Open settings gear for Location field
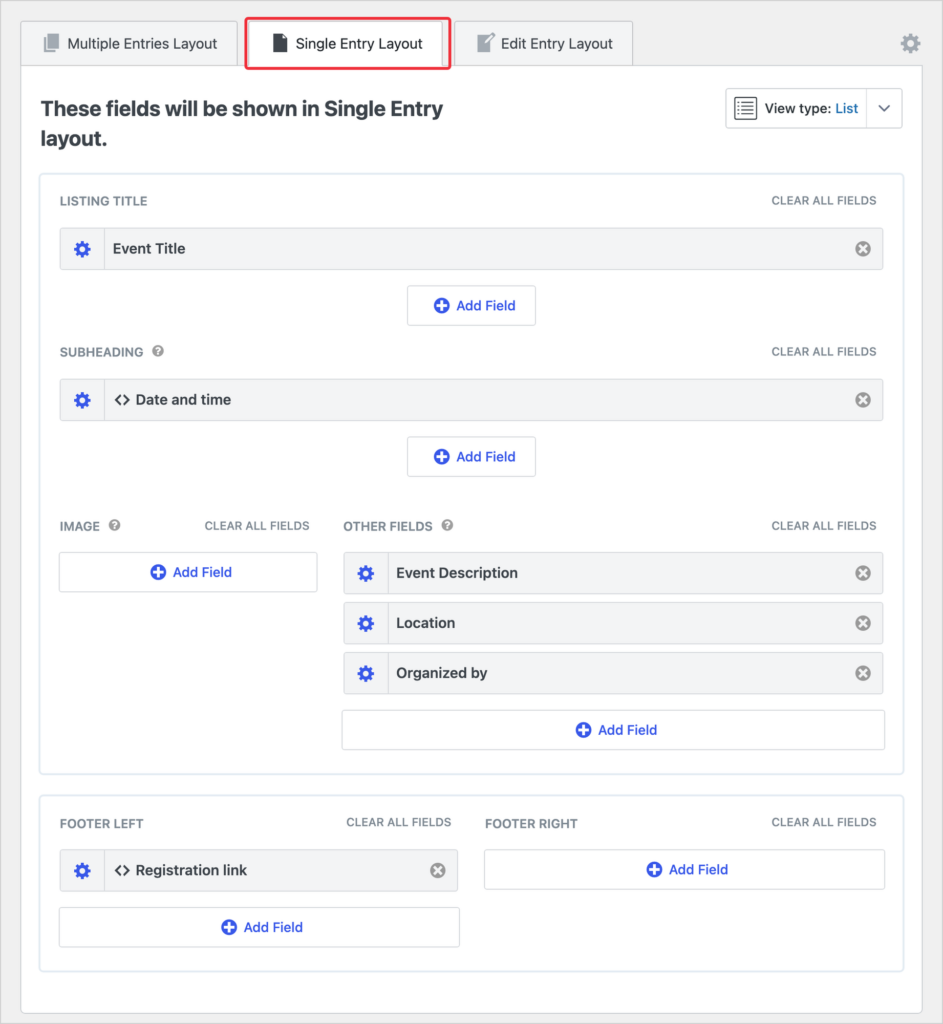943x1024 pixels. tap(366, 624)
